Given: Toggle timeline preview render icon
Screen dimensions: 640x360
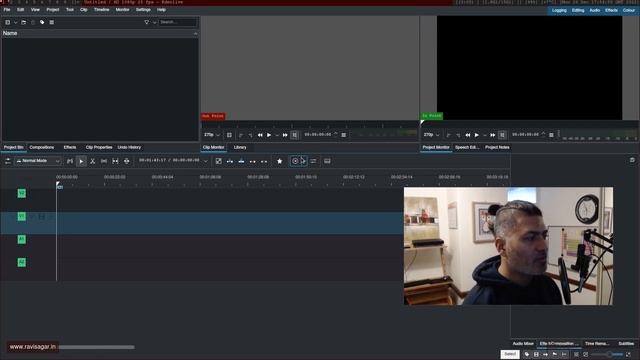Looking at the screenshot, I should click(295, 161).
